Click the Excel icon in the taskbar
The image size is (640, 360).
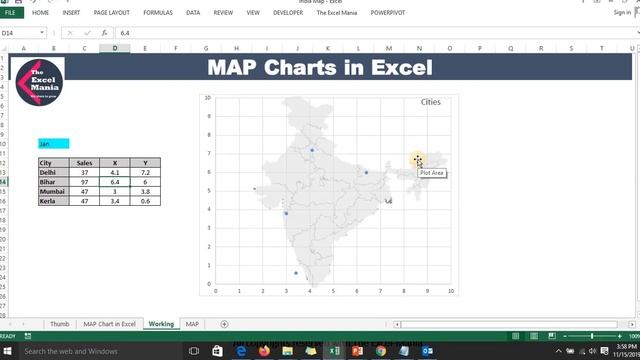click(334, 351)
